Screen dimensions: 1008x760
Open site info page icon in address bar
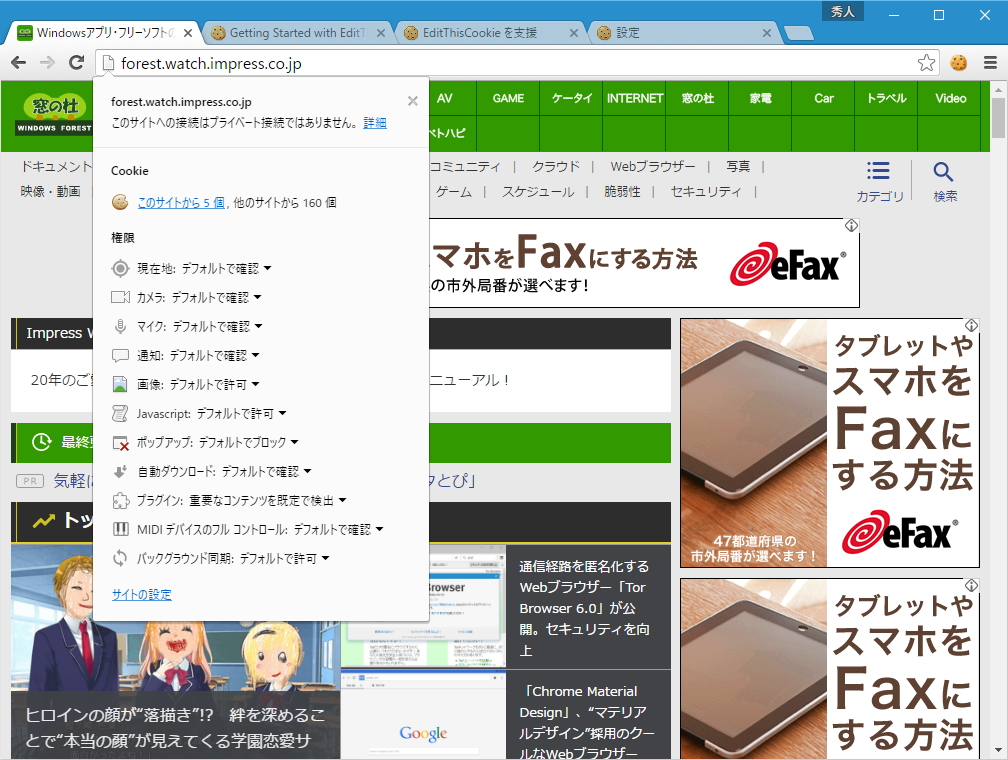tap(109, 63)
